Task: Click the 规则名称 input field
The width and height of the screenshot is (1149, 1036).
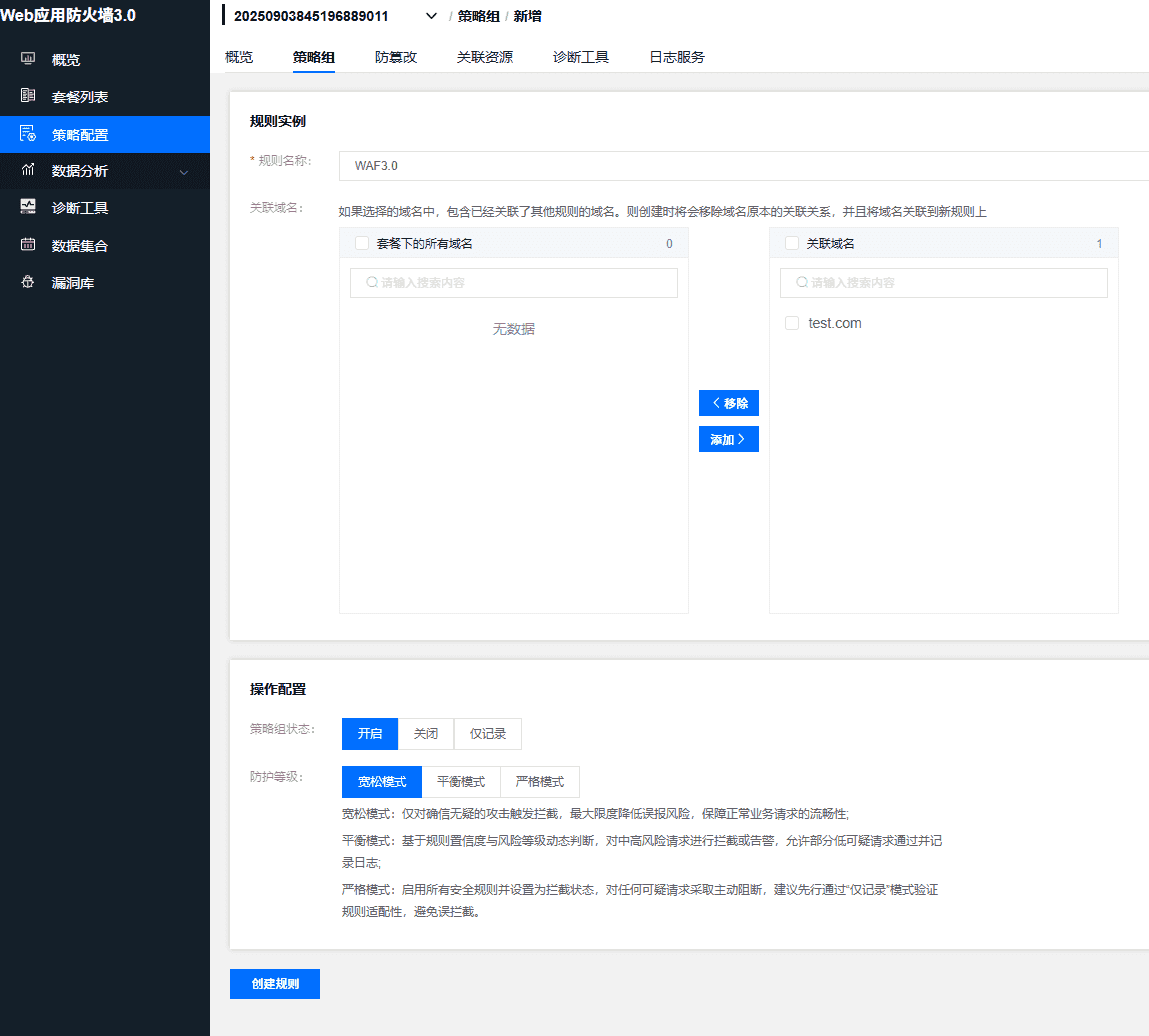Action: [740, 166]
